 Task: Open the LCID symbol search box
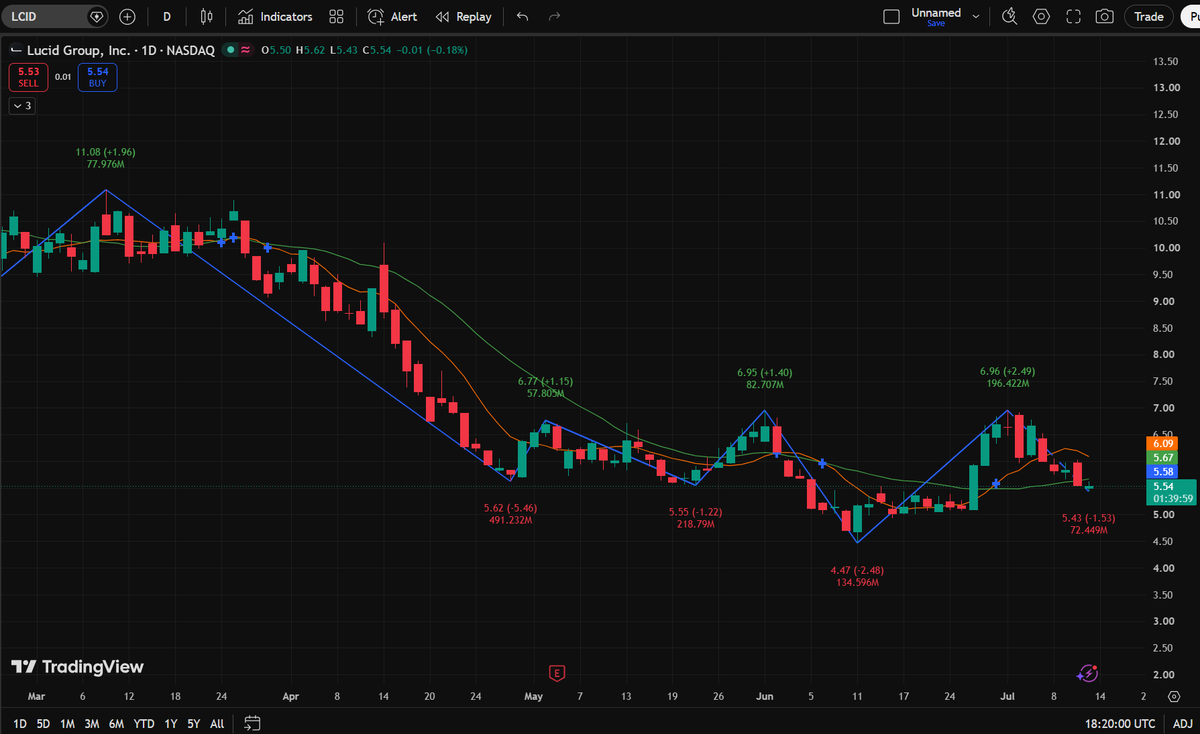tap(55, 16)
